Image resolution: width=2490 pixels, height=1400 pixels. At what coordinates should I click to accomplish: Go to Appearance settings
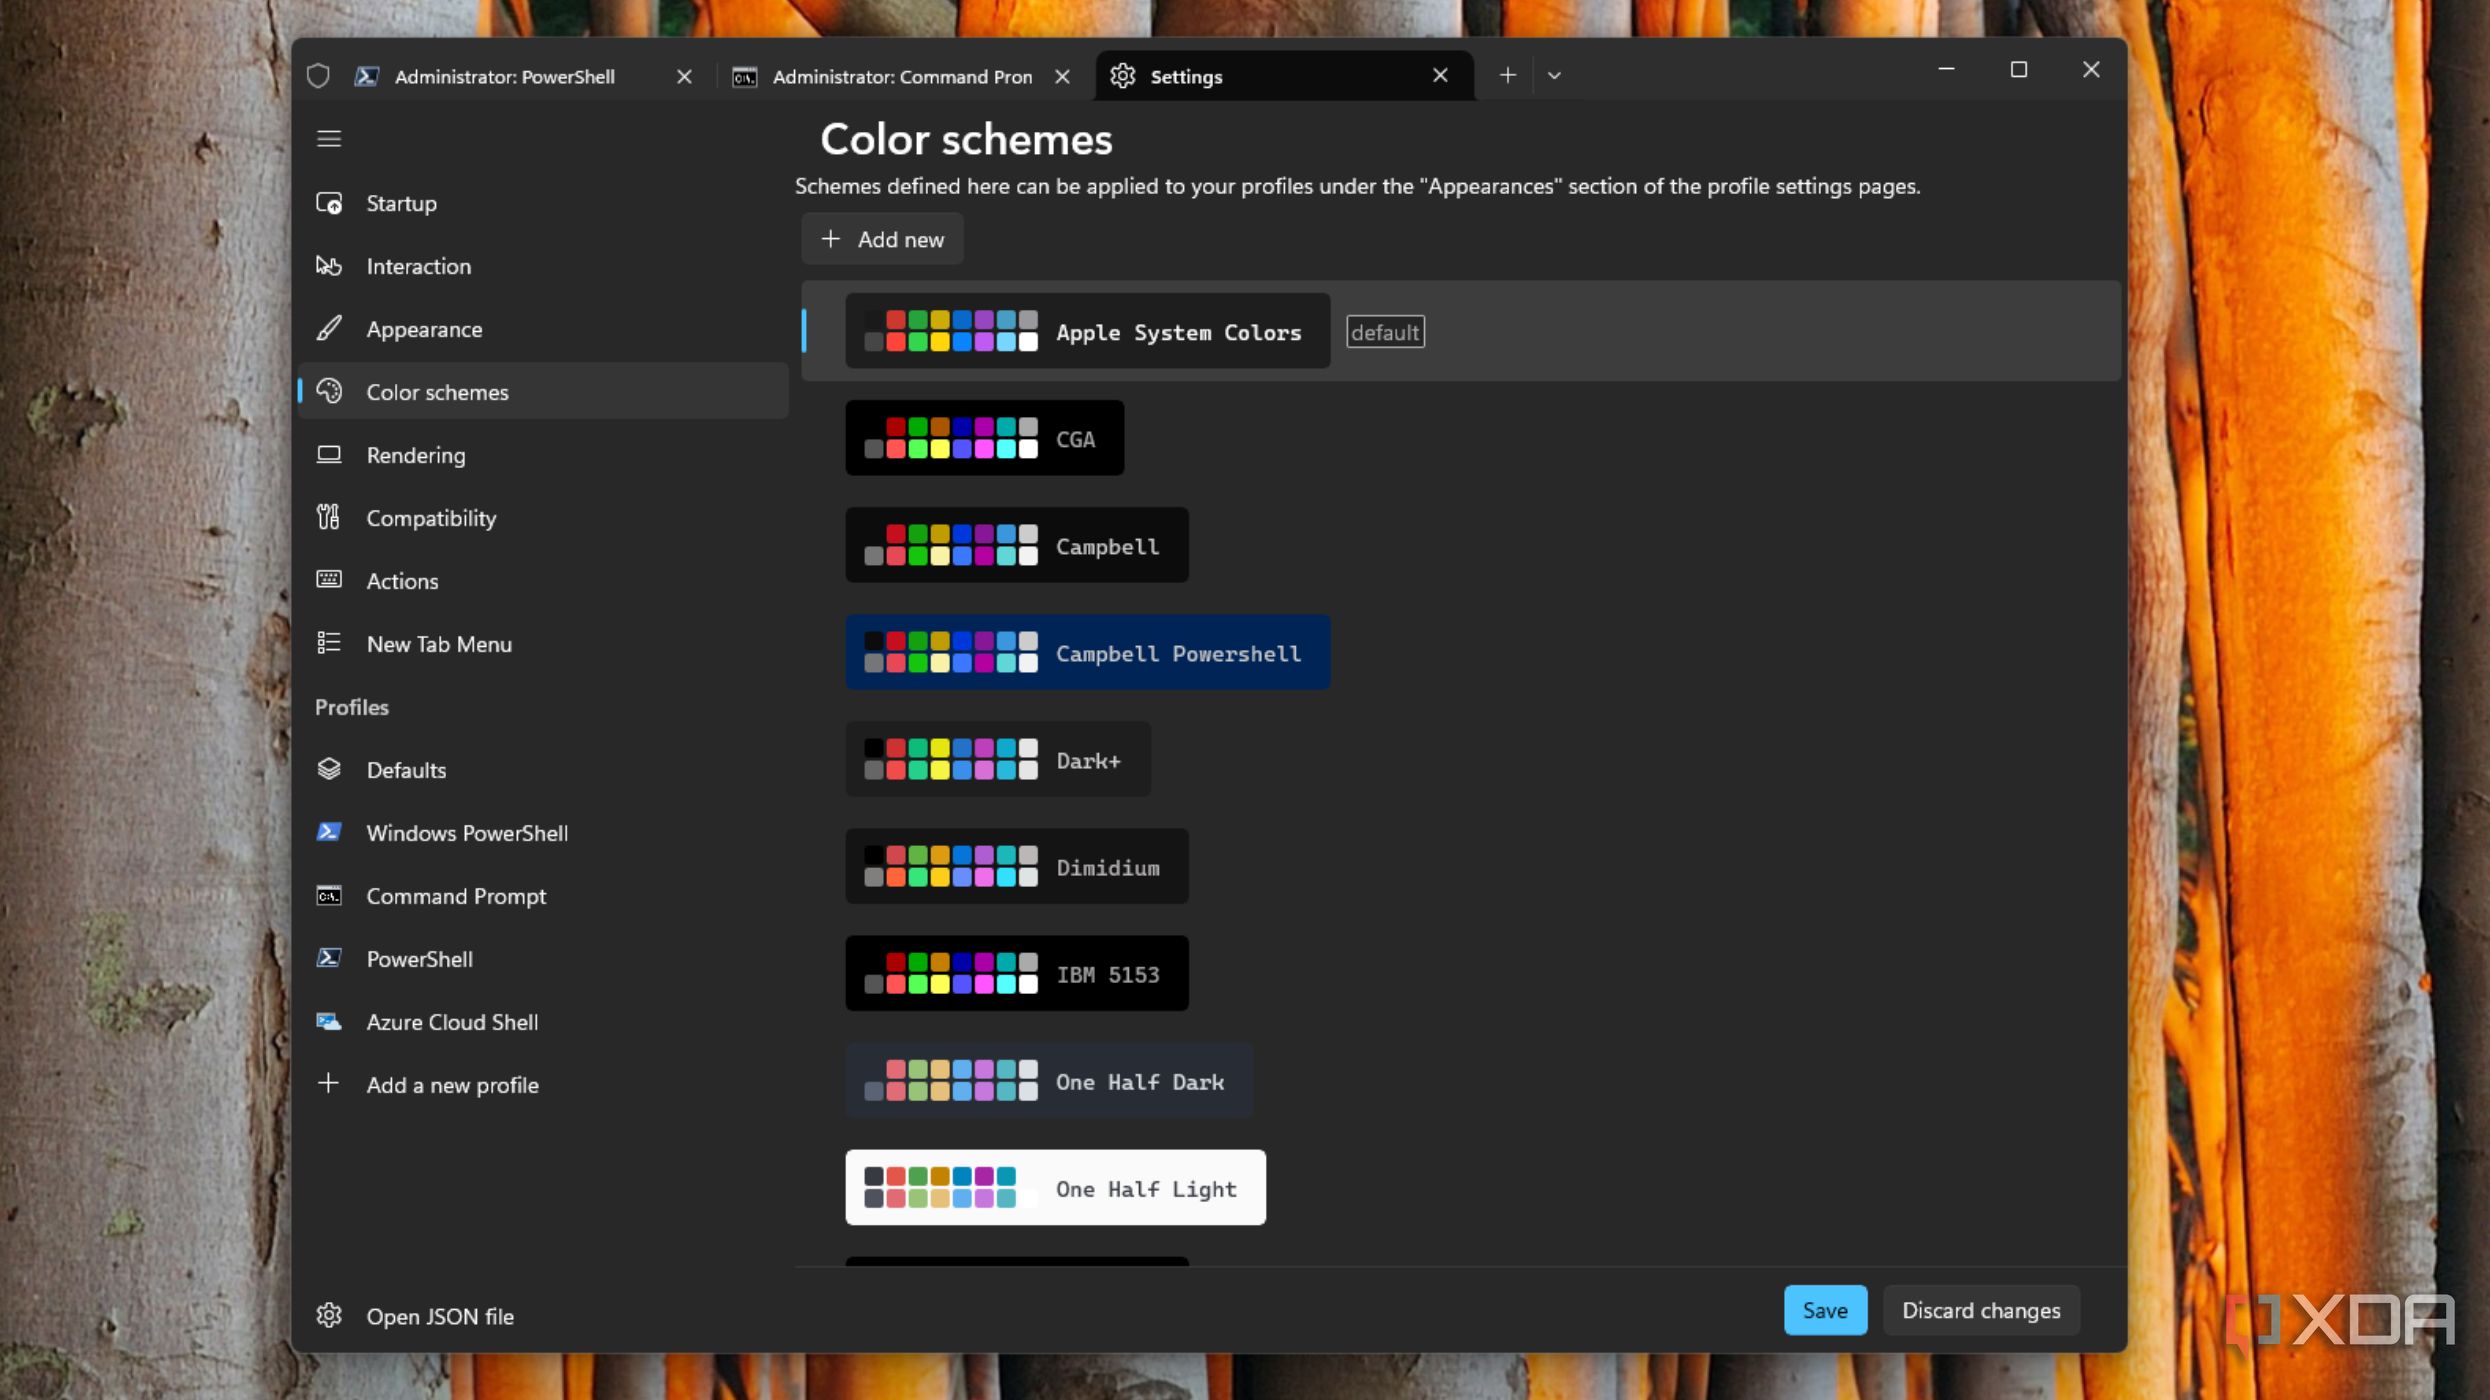[x=543, y=329]
